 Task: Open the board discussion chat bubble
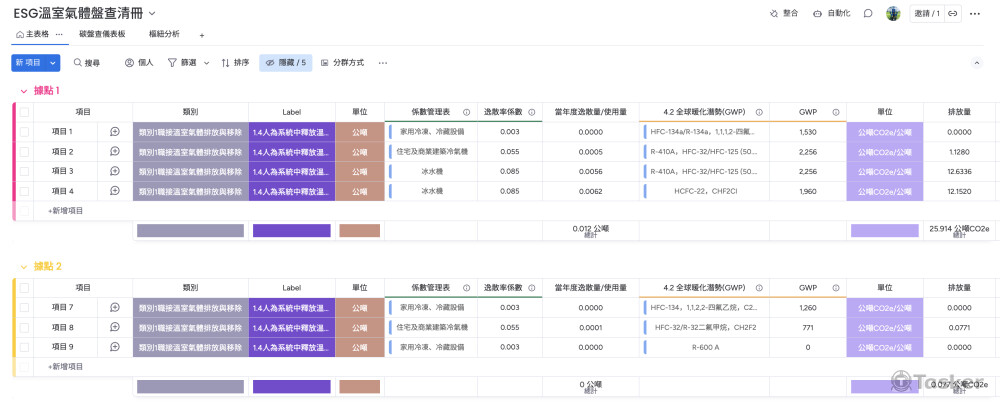(x=868, y=14)
